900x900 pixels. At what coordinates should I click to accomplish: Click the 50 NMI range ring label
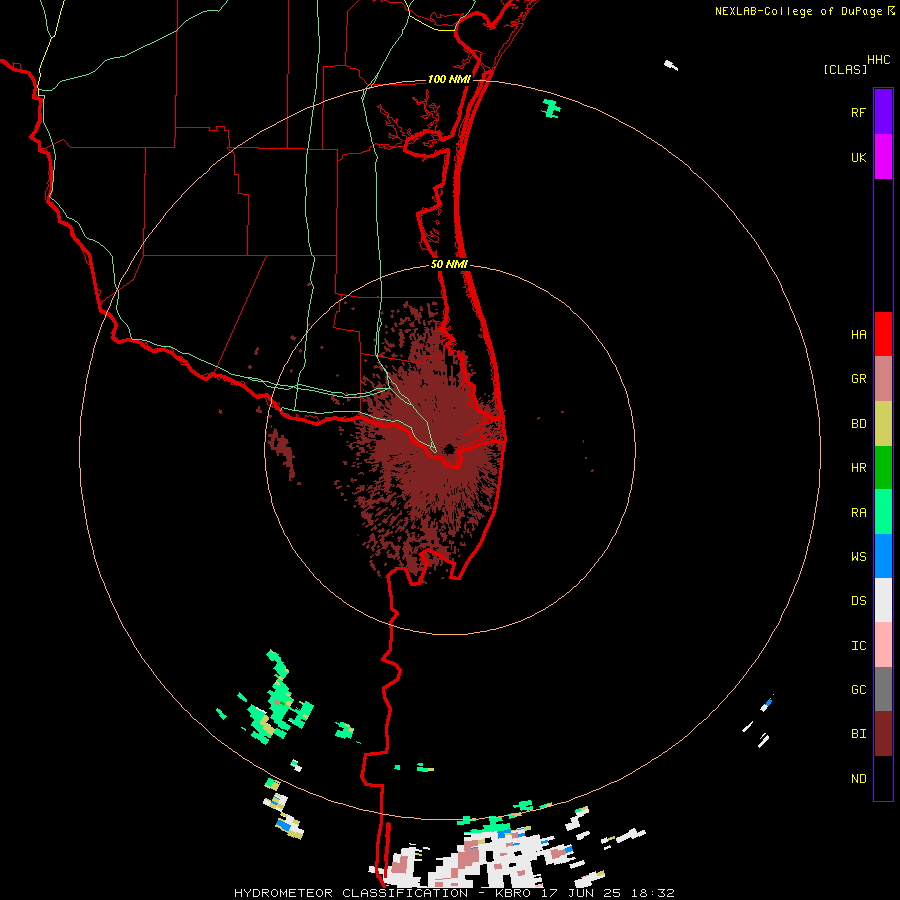(449, 265)
